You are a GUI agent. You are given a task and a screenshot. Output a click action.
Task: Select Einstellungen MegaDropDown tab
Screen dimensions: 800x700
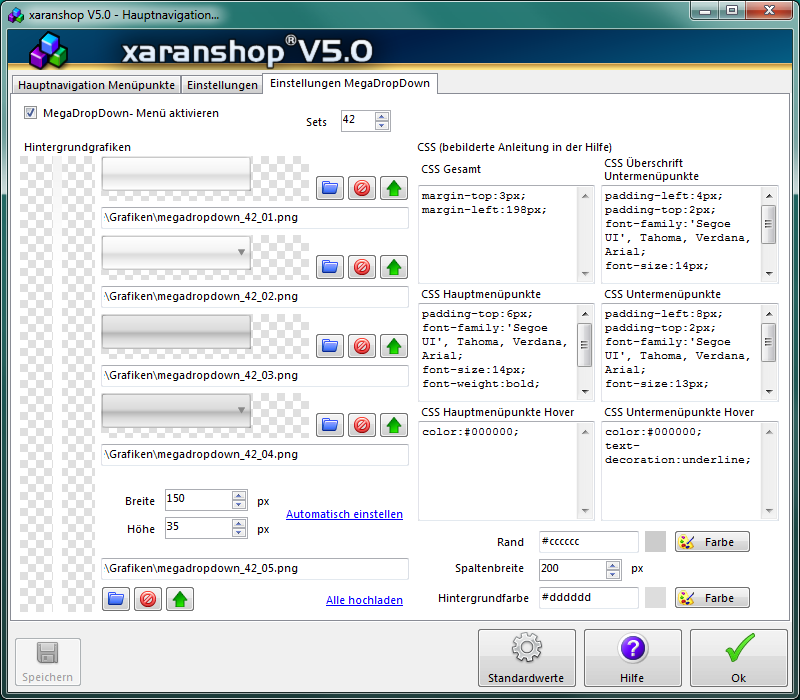(350, 83)
